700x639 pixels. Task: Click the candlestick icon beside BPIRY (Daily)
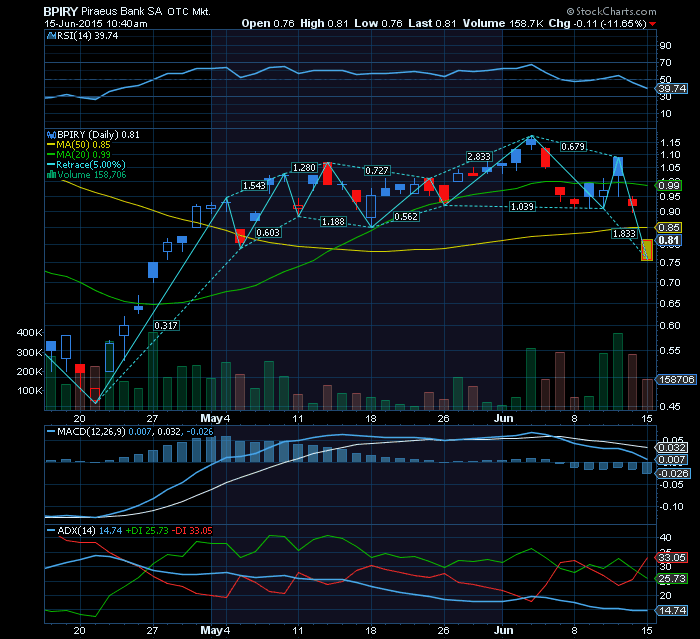pyautogui.click(x=51, y=134)
